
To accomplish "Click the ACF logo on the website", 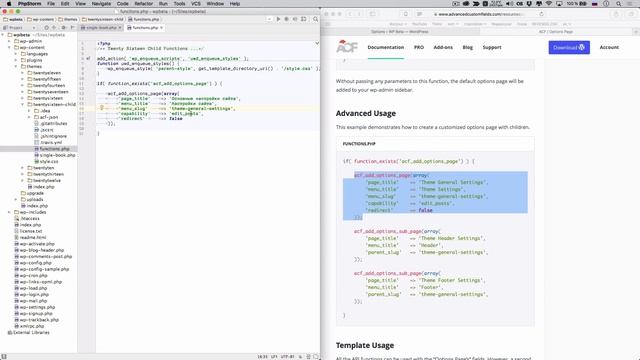I will (x=347, y=47).
